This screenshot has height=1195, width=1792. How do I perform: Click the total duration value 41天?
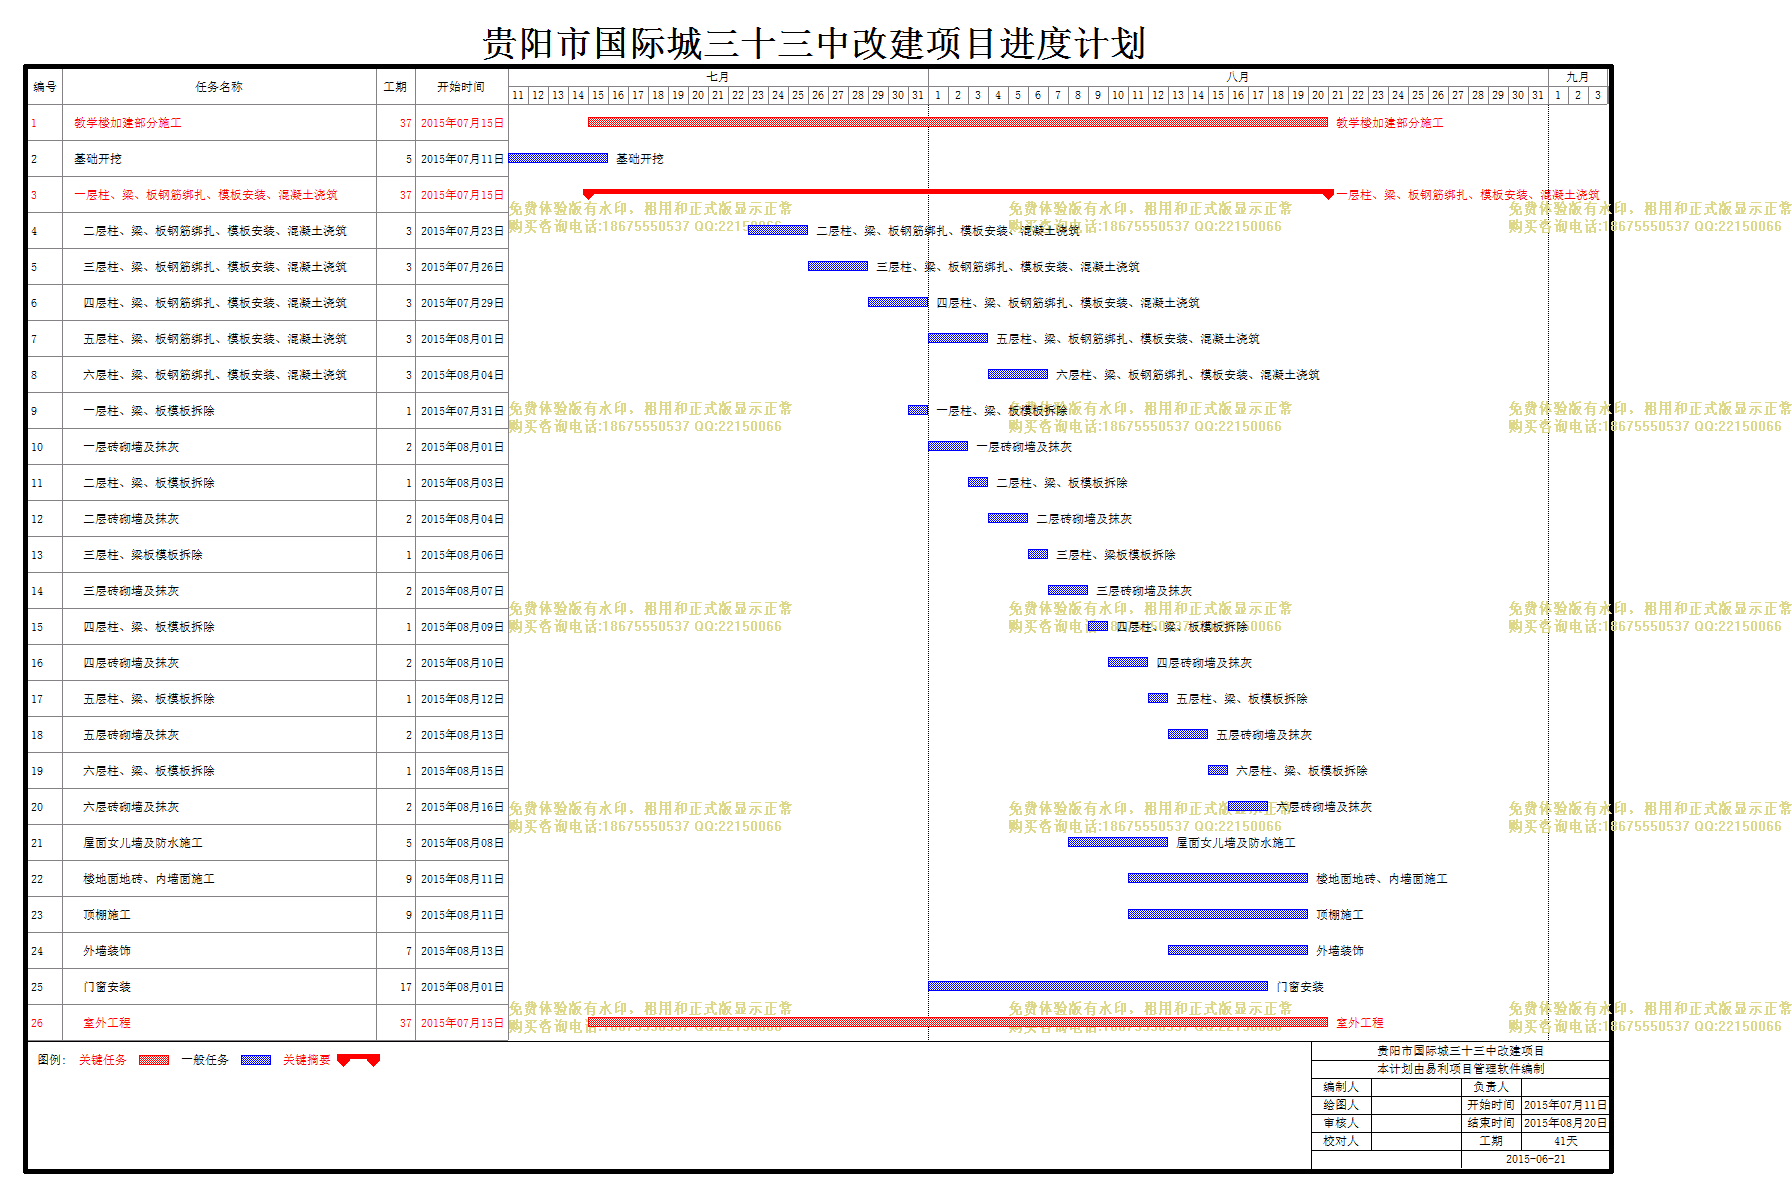1565,1141
